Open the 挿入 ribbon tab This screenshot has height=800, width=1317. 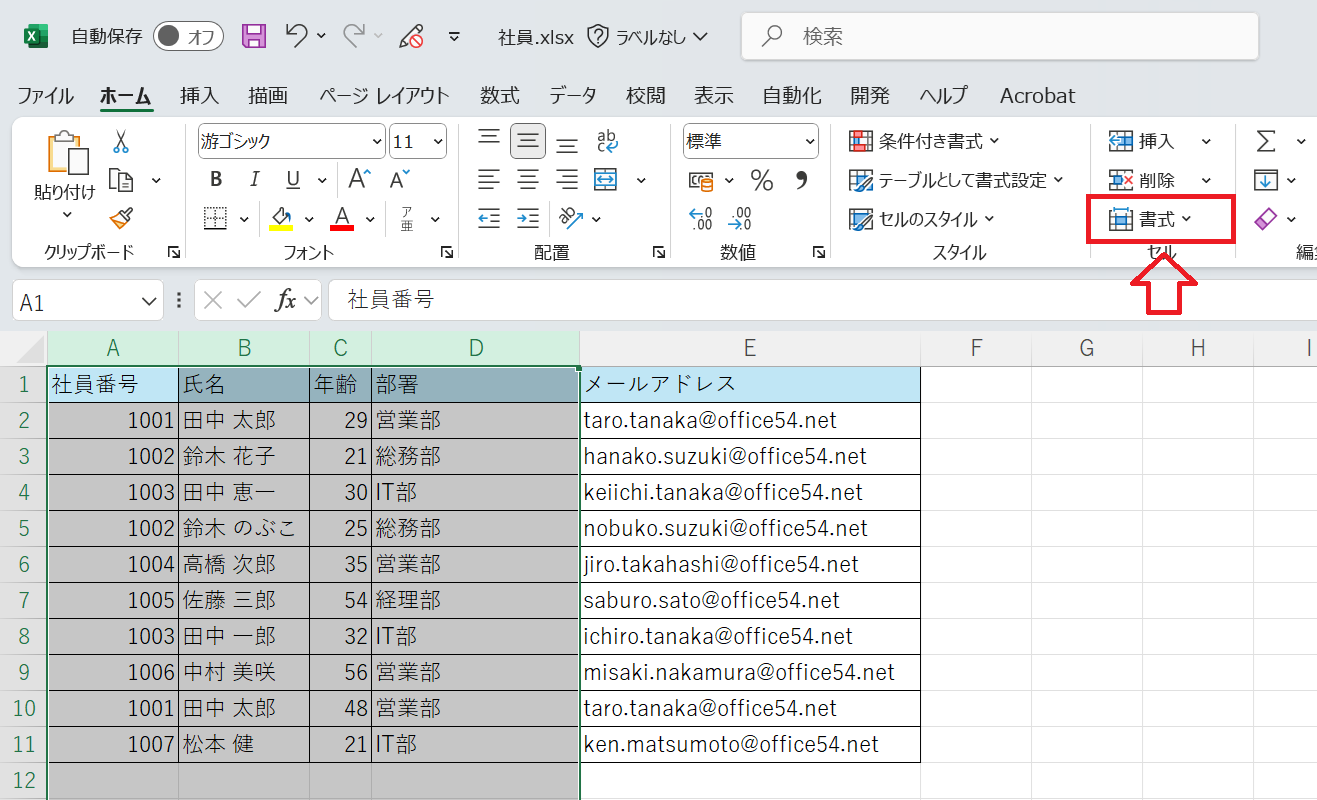(x=199, y=96)
